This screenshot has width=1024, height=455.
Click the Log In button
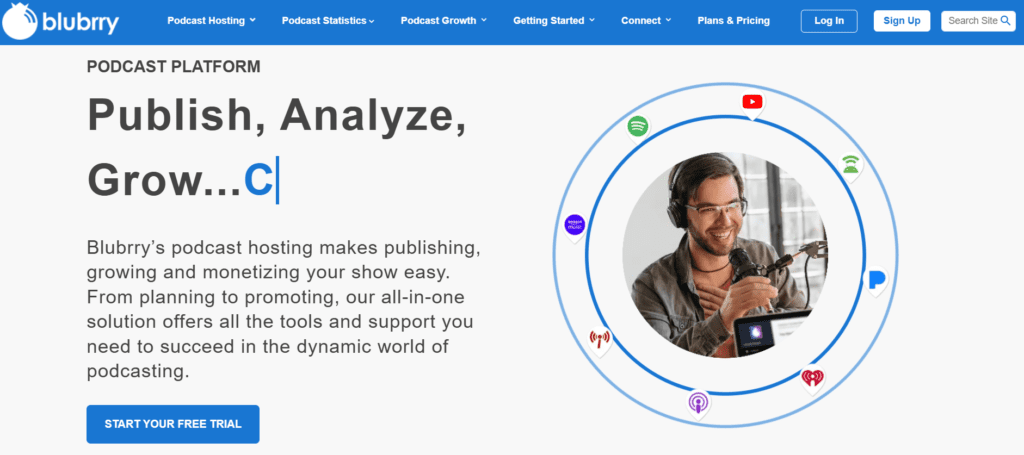[x=829, y=21]
